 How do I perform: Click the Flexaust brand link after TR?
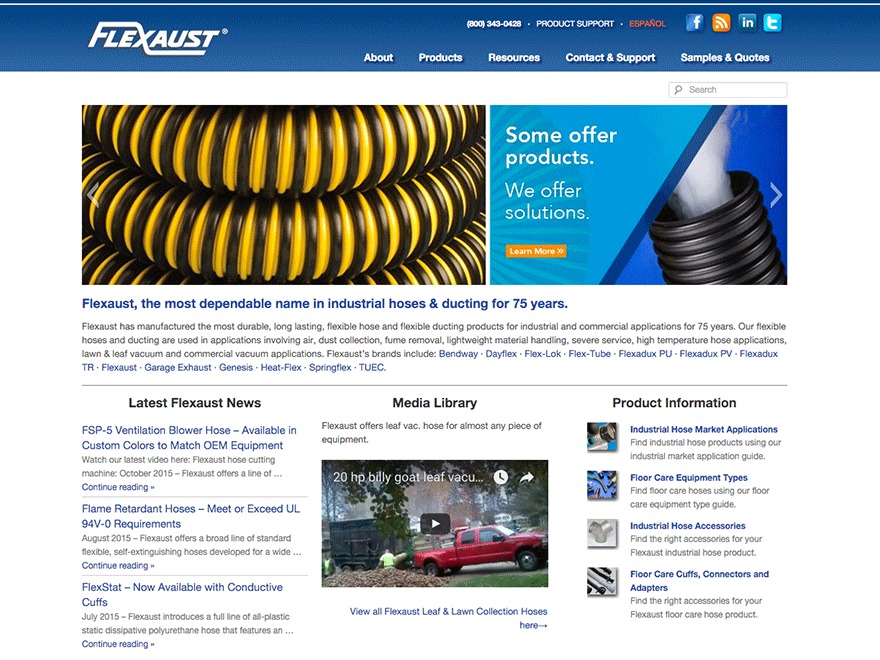click(119, 367)
